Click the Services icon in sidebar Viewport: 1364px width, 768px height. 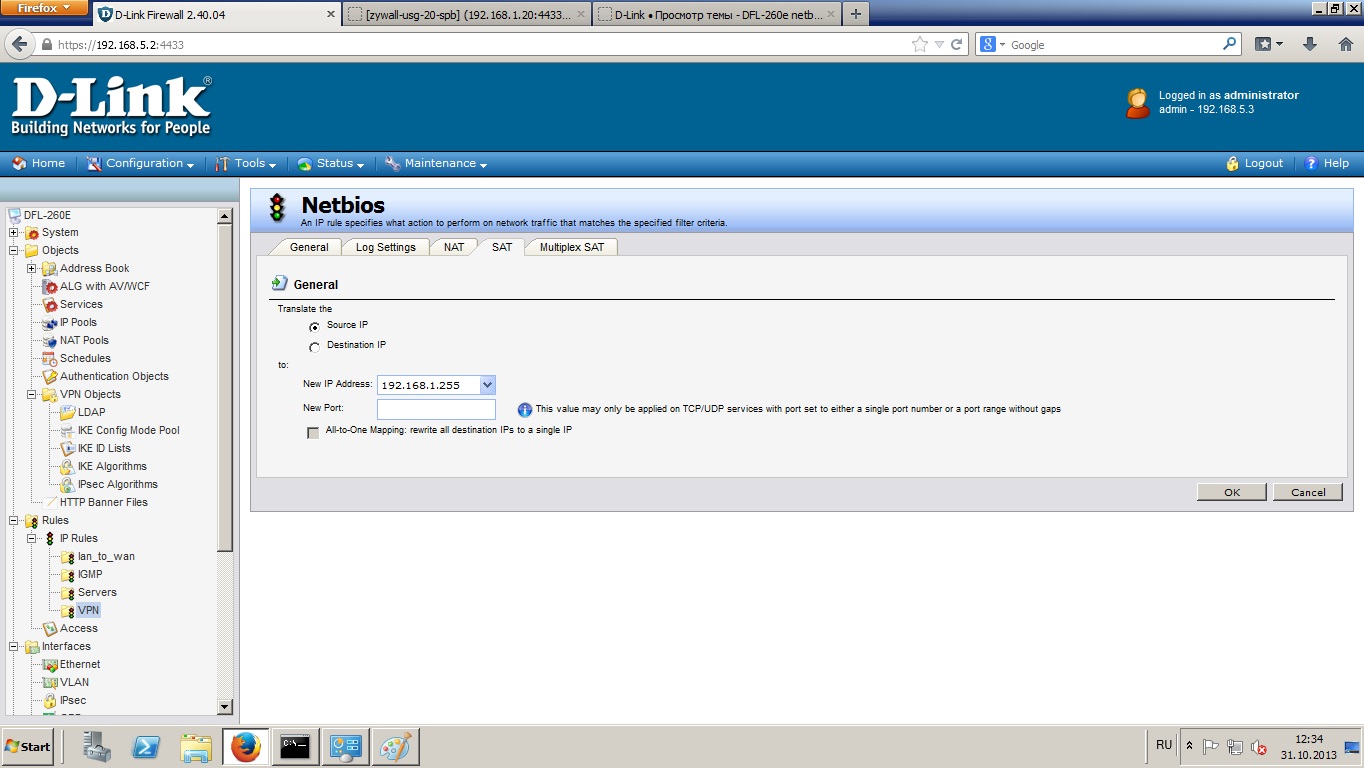pos(50,305)
